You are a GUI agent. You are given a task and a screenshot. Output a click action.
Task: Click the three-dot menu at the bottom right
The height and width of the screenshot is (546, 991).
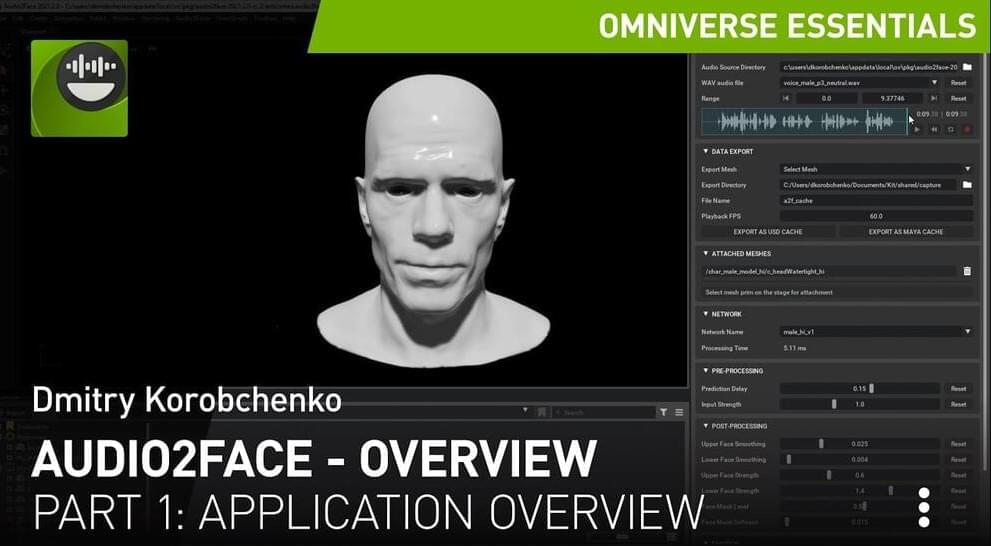(924, 507)
